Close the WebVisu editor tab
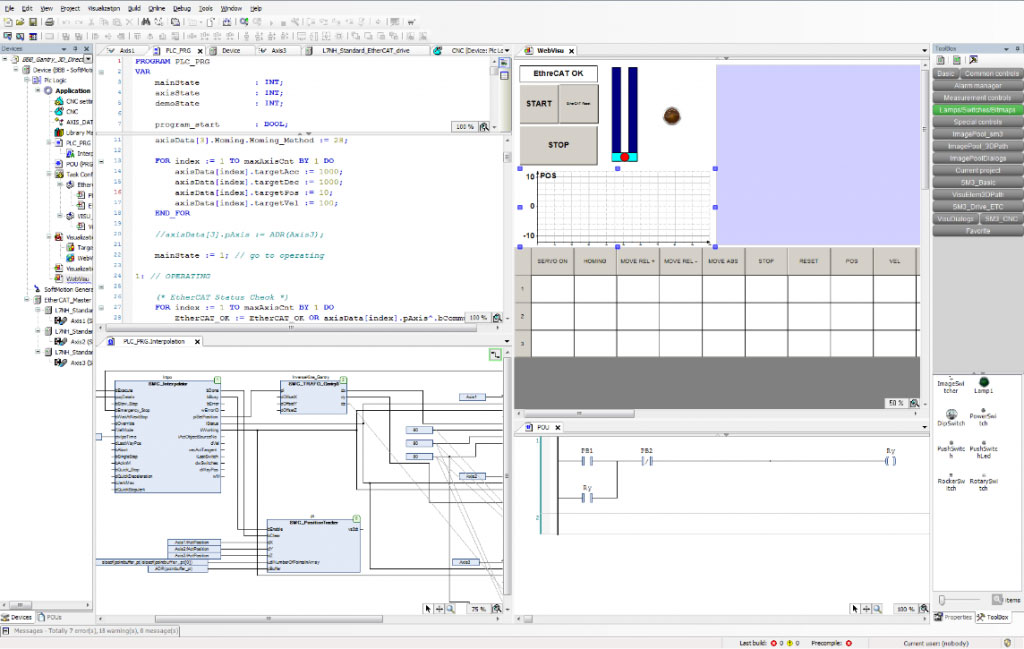The height and width of the screenshot is (649, 1024). click(571, 50)
